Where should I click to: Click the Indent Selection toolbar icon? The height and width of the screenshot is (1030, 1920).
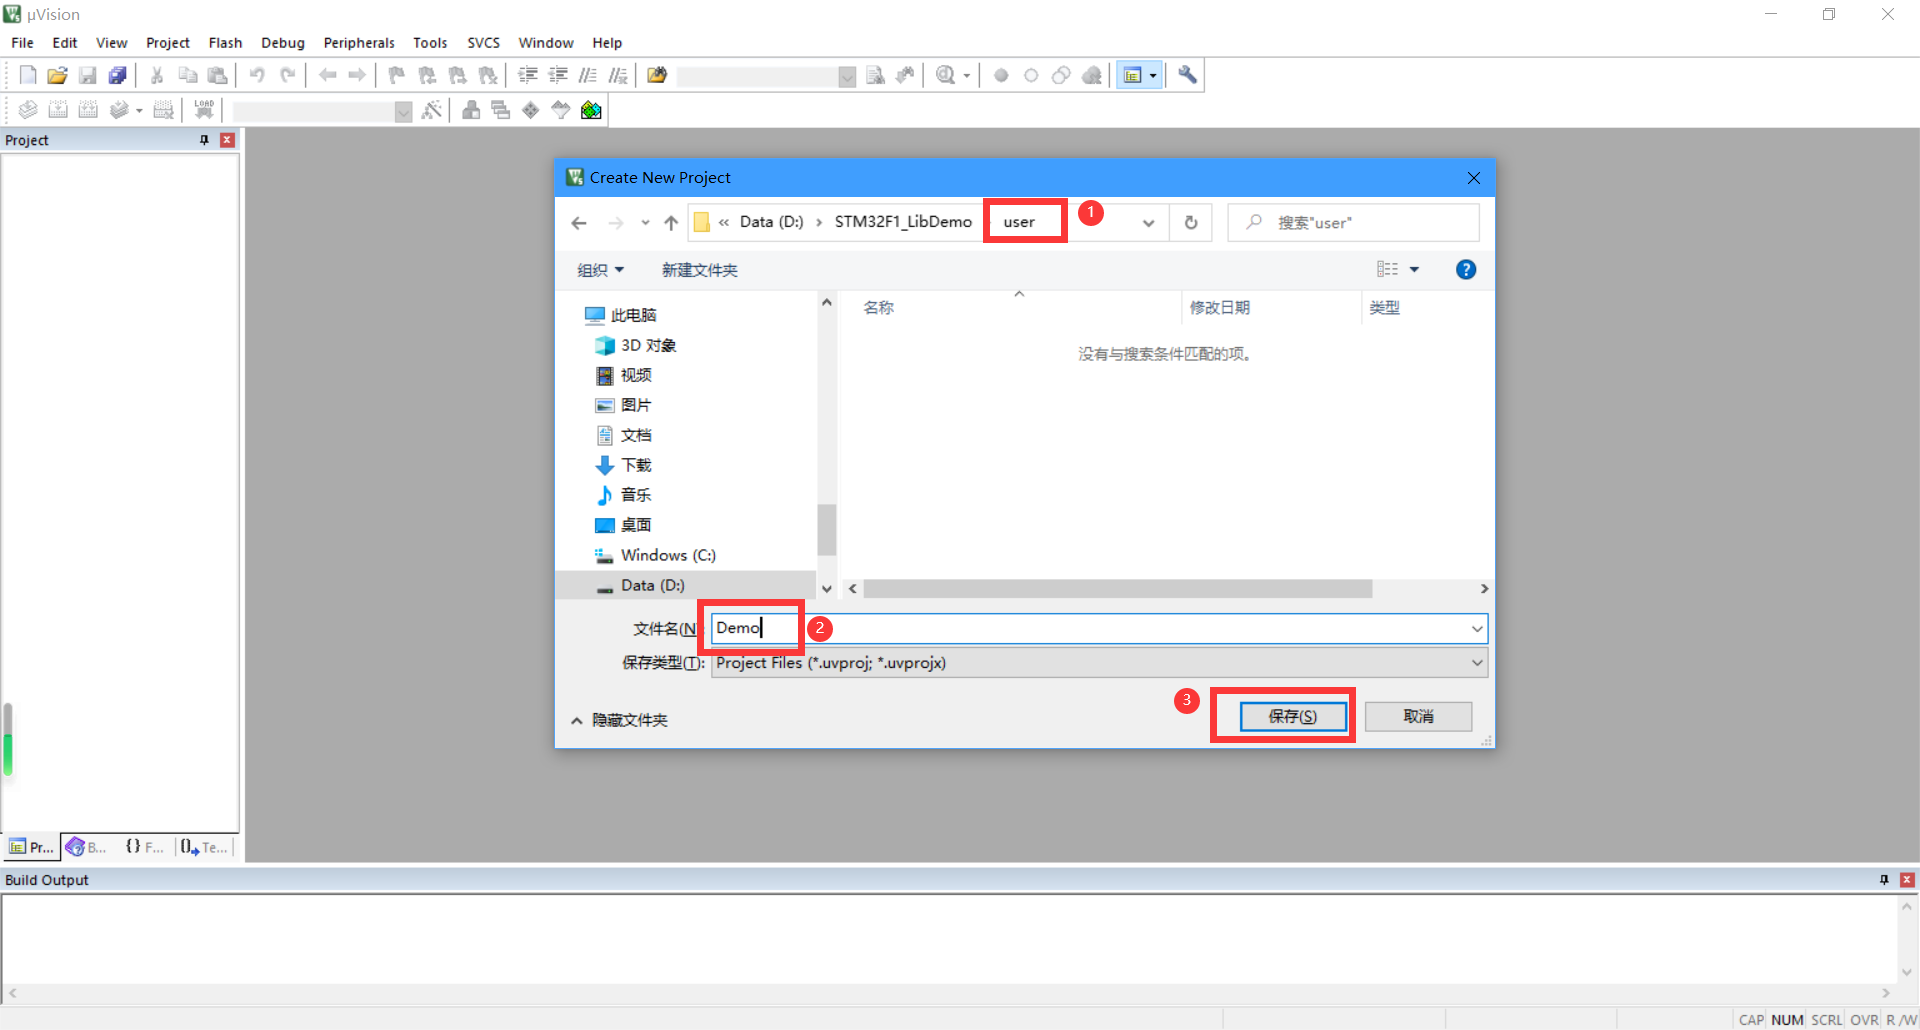[x=528, y=75]
